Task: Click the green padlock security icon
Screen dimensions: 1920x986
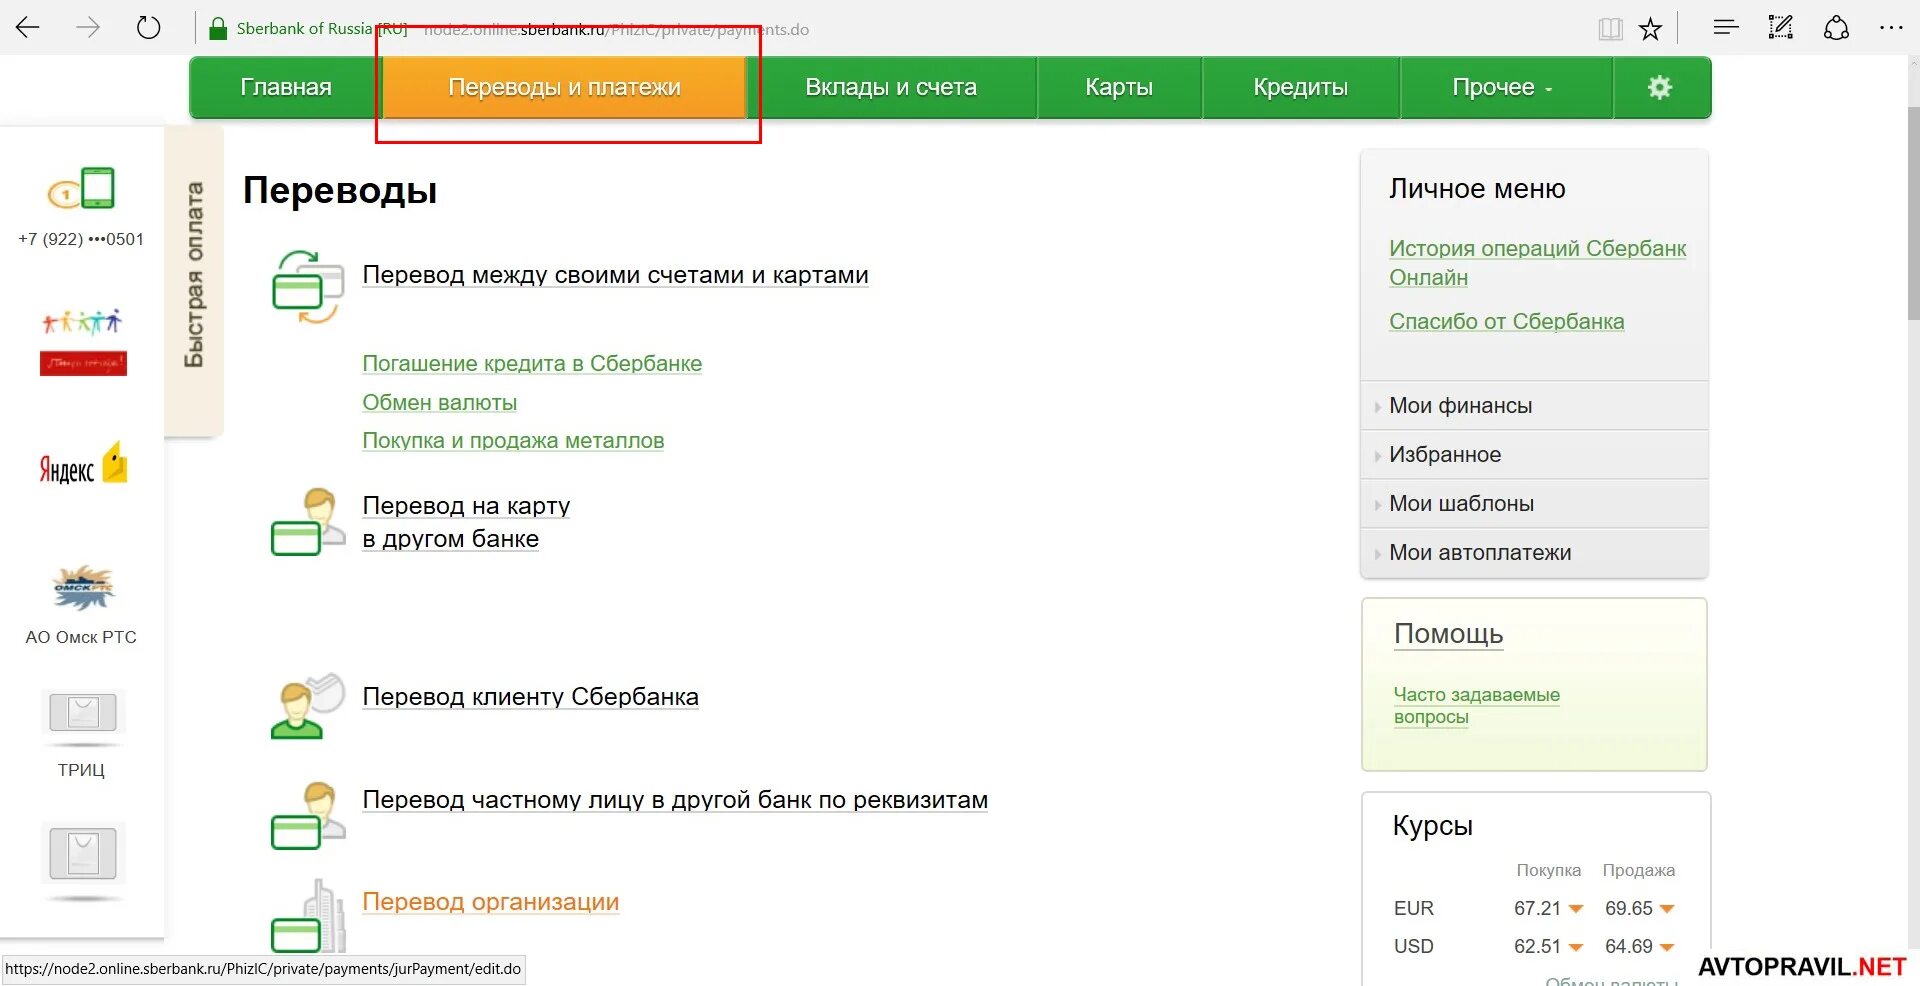Action: (x=218, y=29)
